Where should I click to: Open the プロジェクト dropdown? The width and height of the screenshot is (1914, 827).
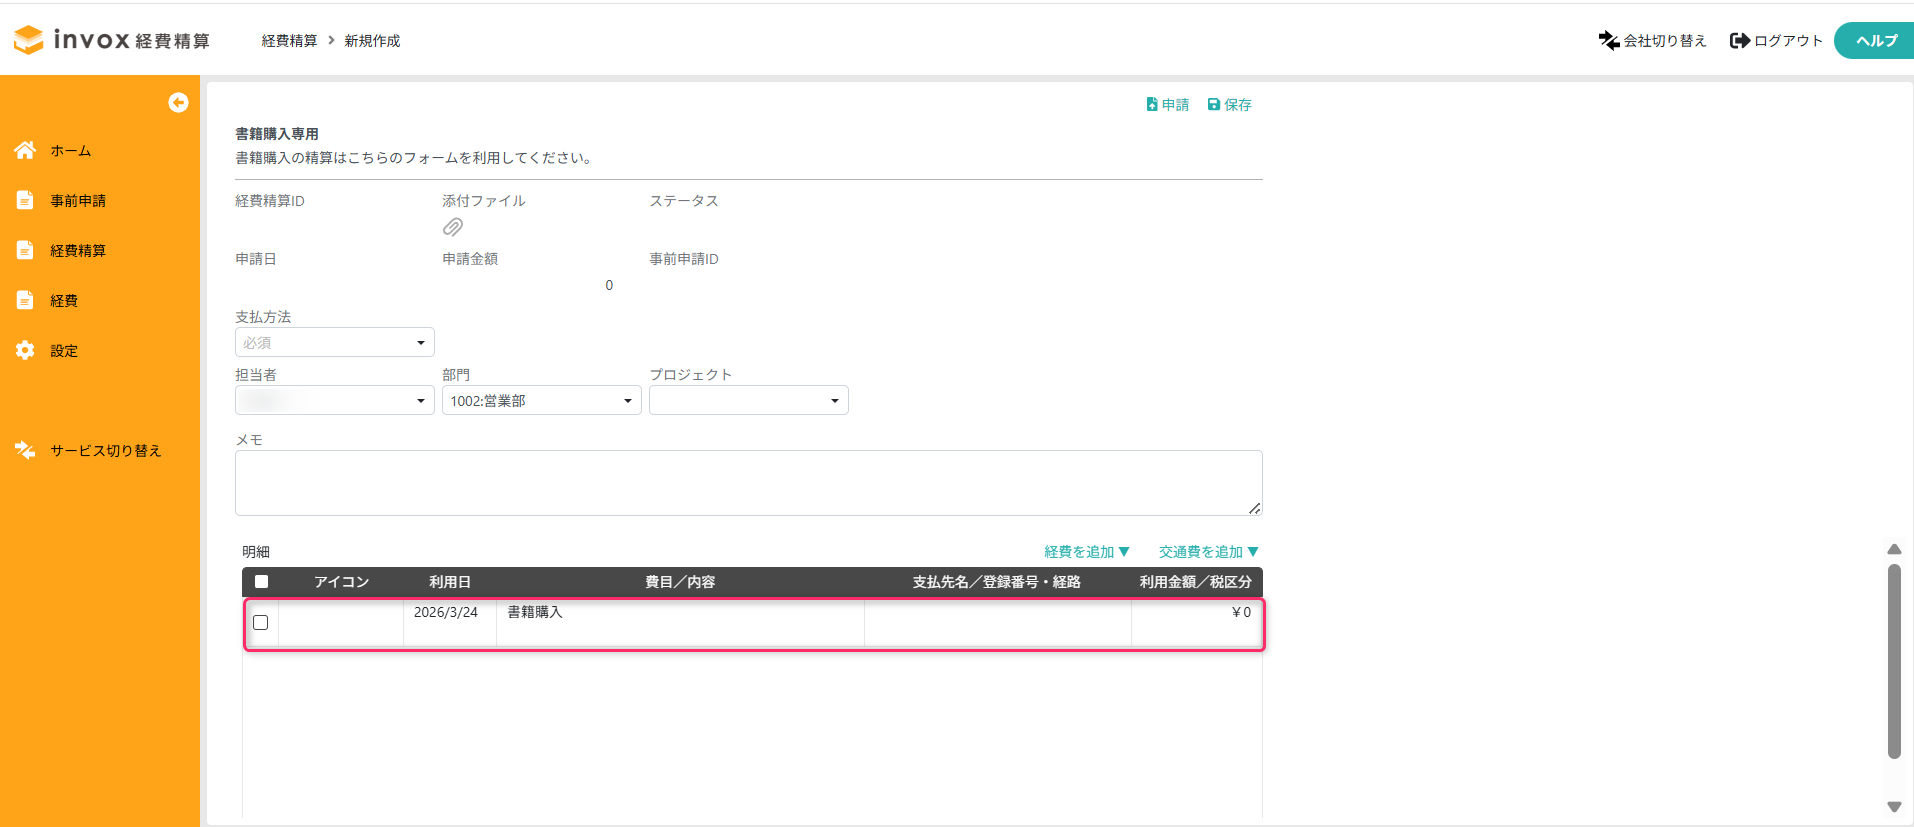coord(748,400)
